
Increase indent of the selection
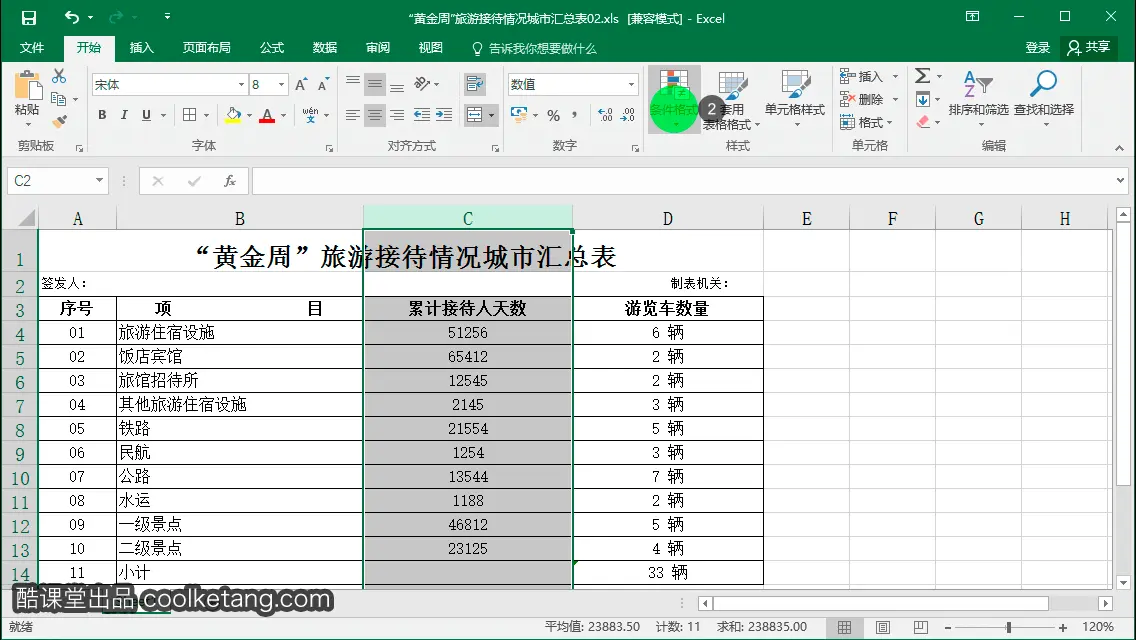coord(444,115)
